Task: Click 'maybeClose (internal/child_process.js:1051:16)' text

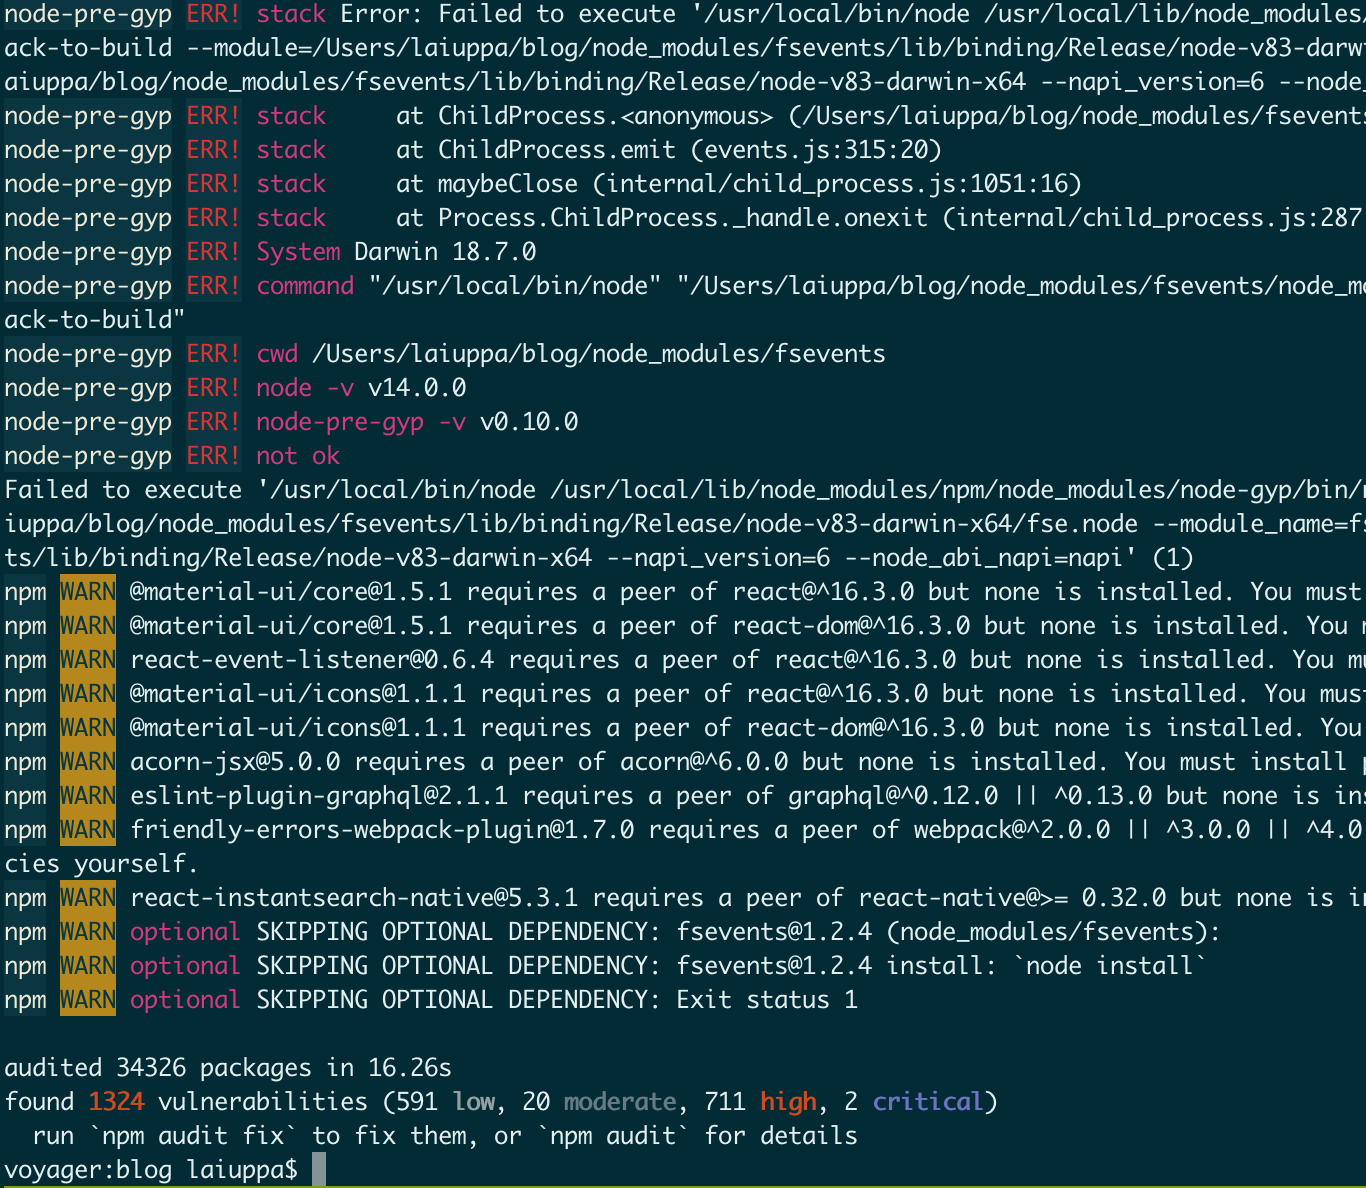Action: point(760,183)
